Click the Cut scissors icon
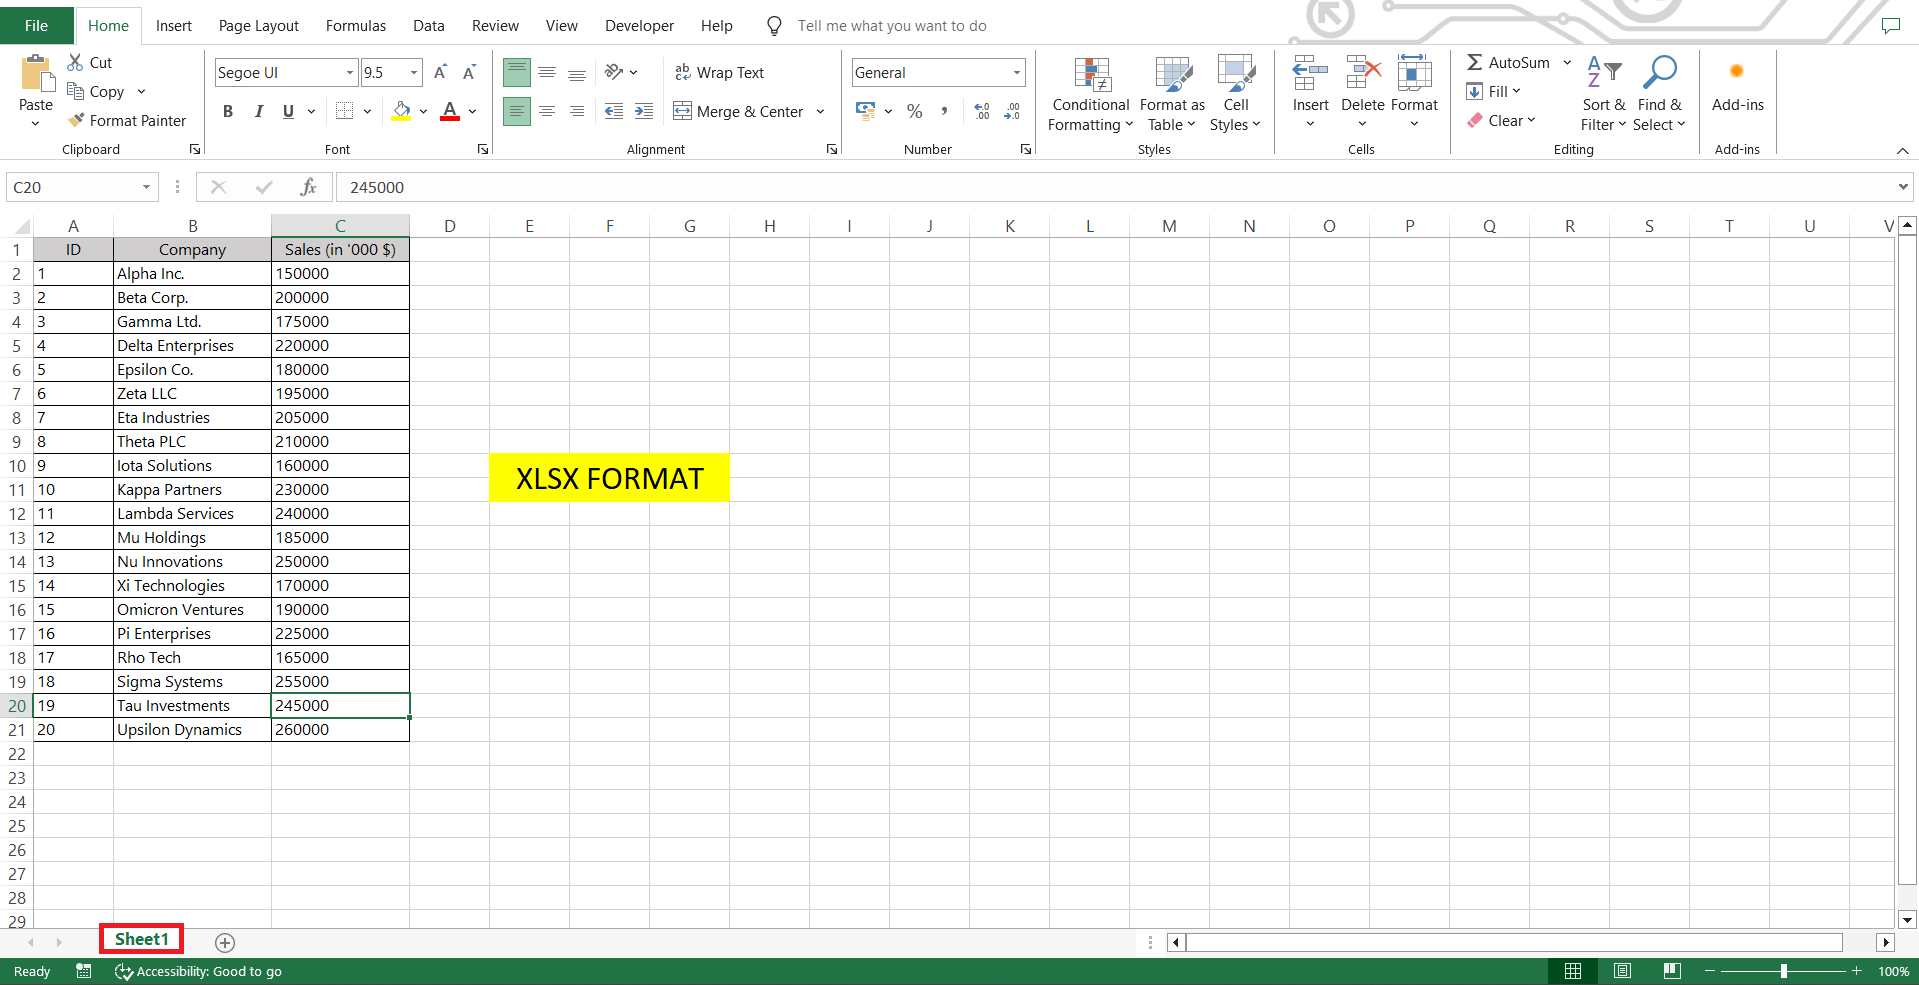 tap(75, 62)
